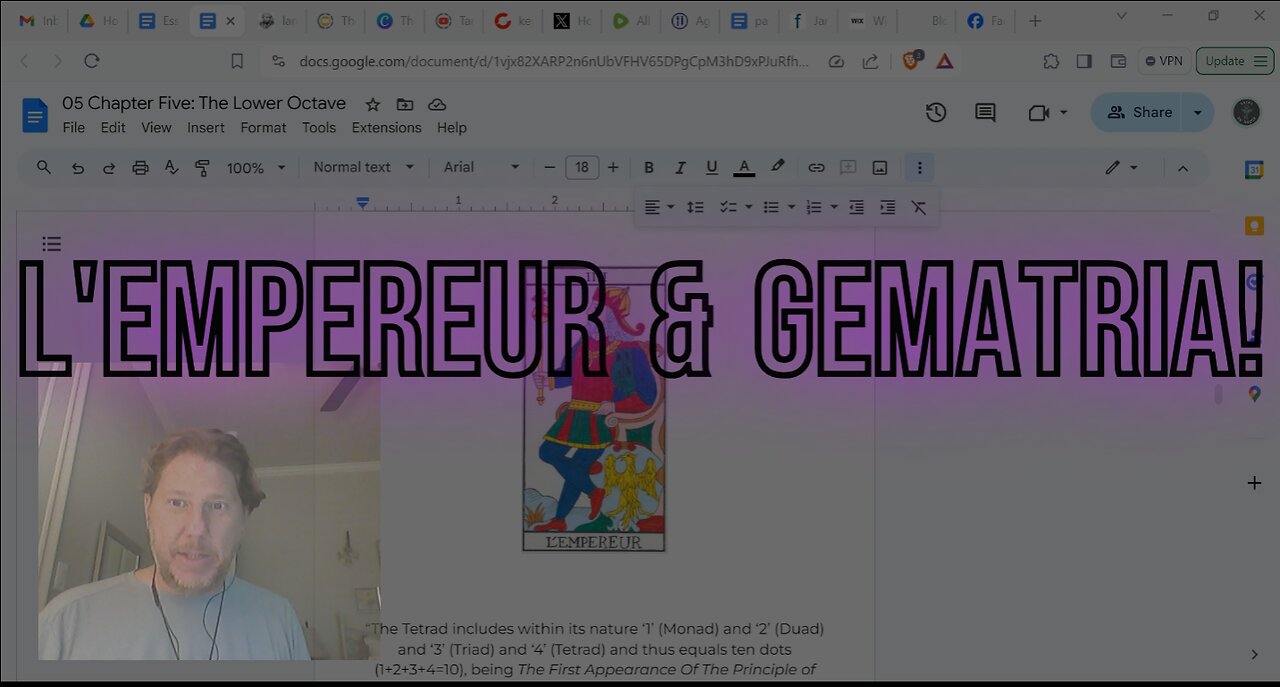Star the document
The image size is (1280, 687).
(372, 104)
